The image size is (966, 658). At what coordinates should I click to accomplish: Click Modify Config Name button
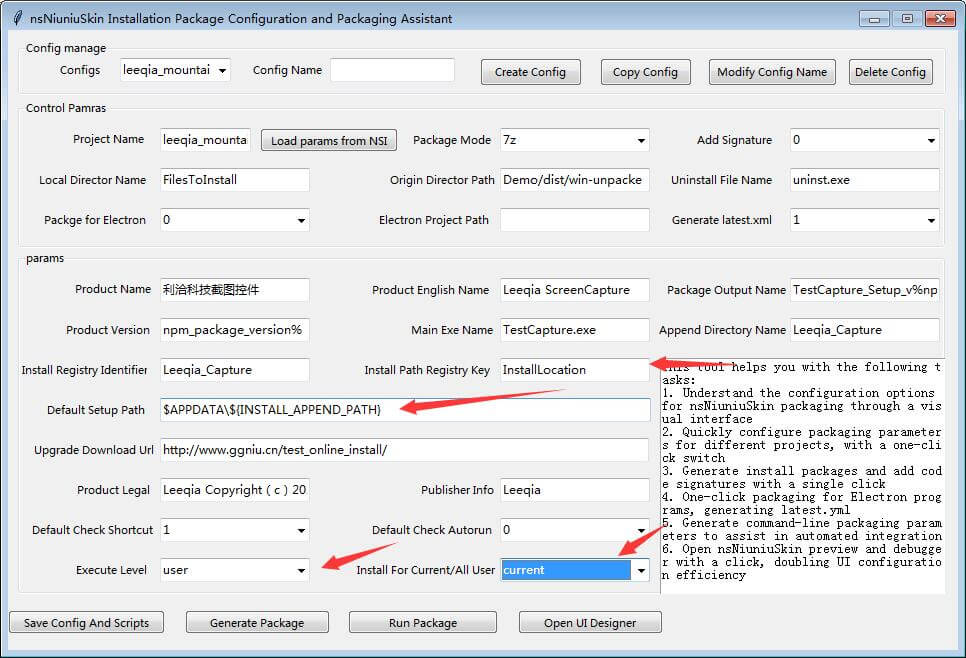click(x=772, y=72)
